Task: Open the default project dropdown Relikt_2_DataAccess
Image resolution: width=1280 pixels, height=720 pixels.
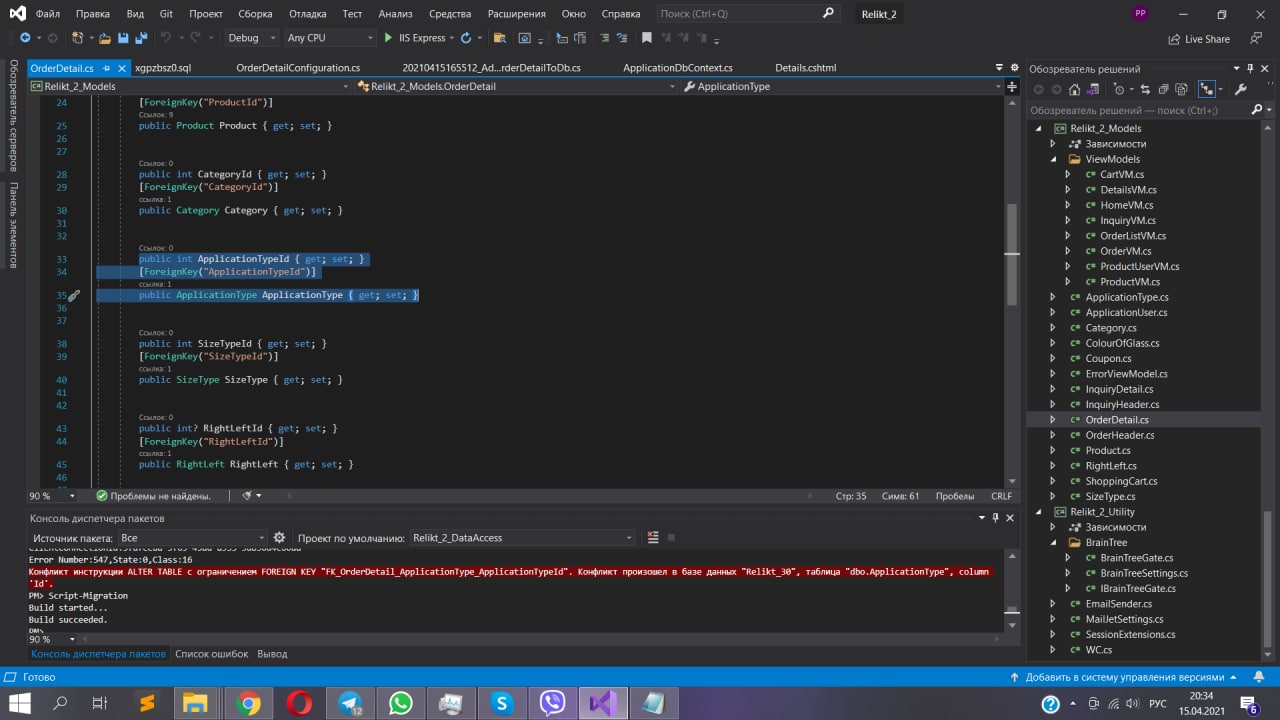Action: tap(522, 538)
